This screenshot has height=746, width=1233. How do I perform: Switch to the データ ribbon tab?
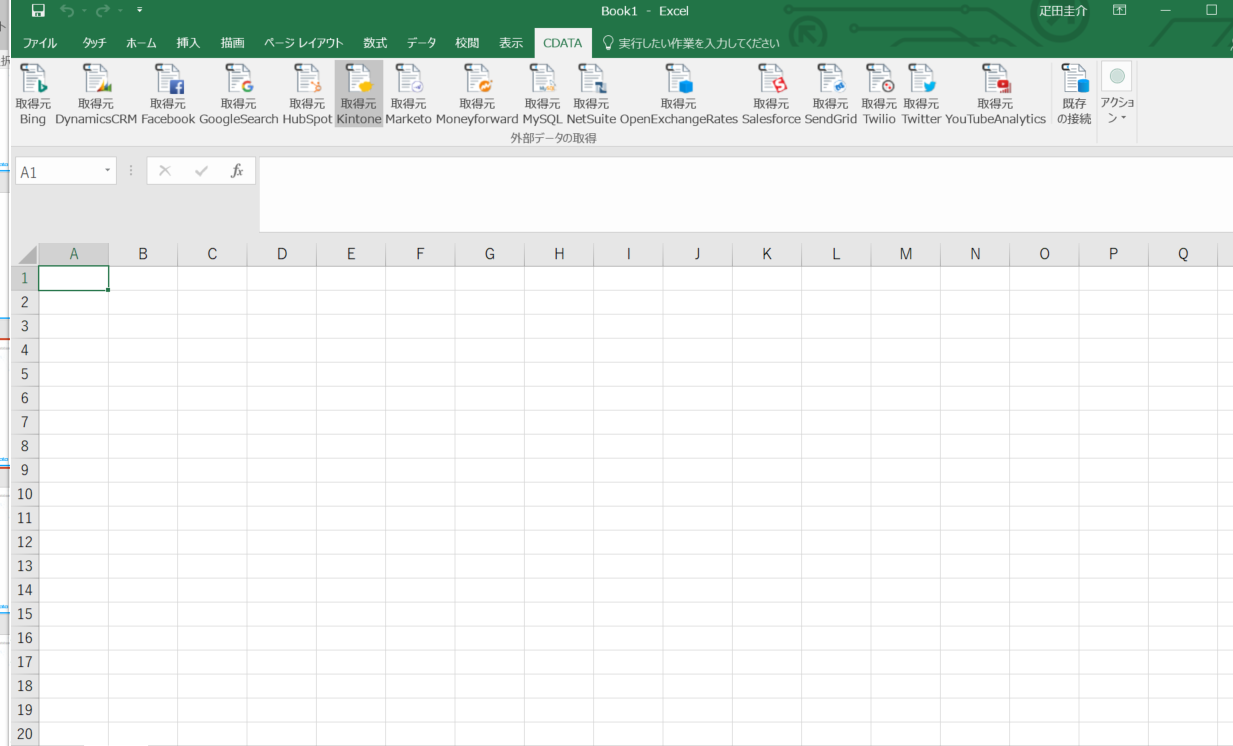click(421, 42)
